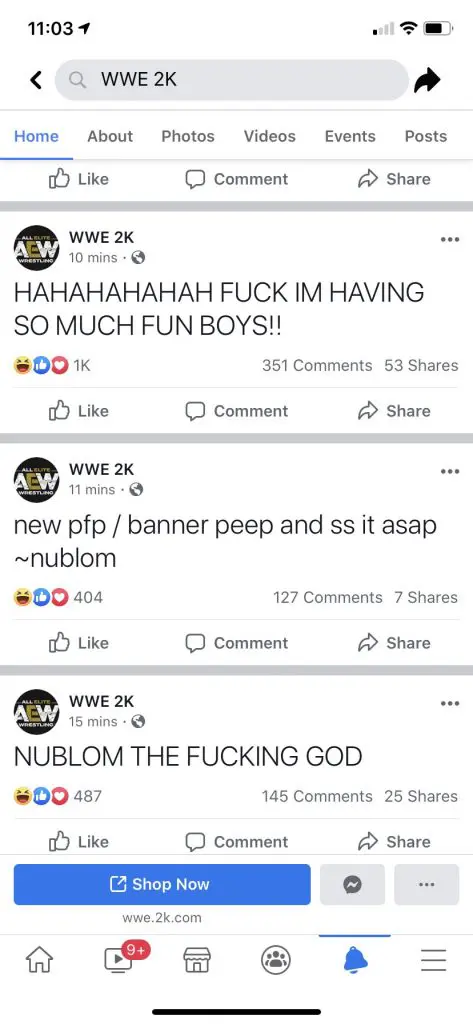Open the Marketplace storefront icon
This screenshot has height=1024, width=473.
click(197, 959)
